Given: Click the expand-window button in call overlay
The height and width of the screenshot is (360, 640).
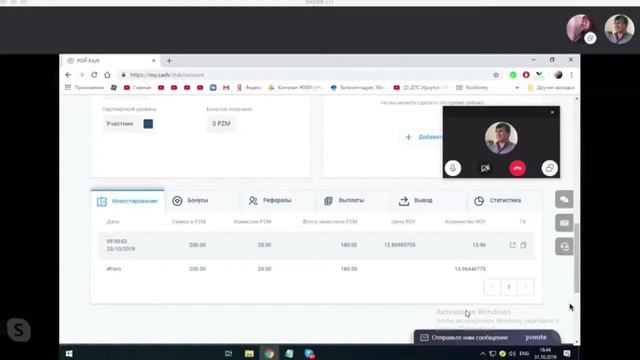Looking at the screenshot, I should (549, 168).
